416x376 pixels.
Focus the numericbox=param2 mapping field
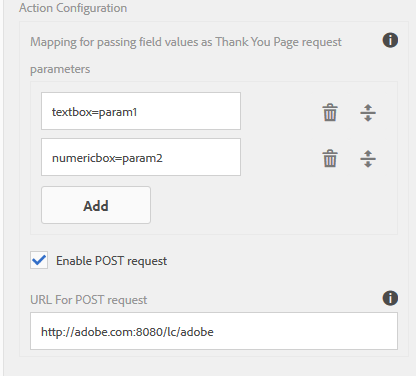[x=141, y=157]
